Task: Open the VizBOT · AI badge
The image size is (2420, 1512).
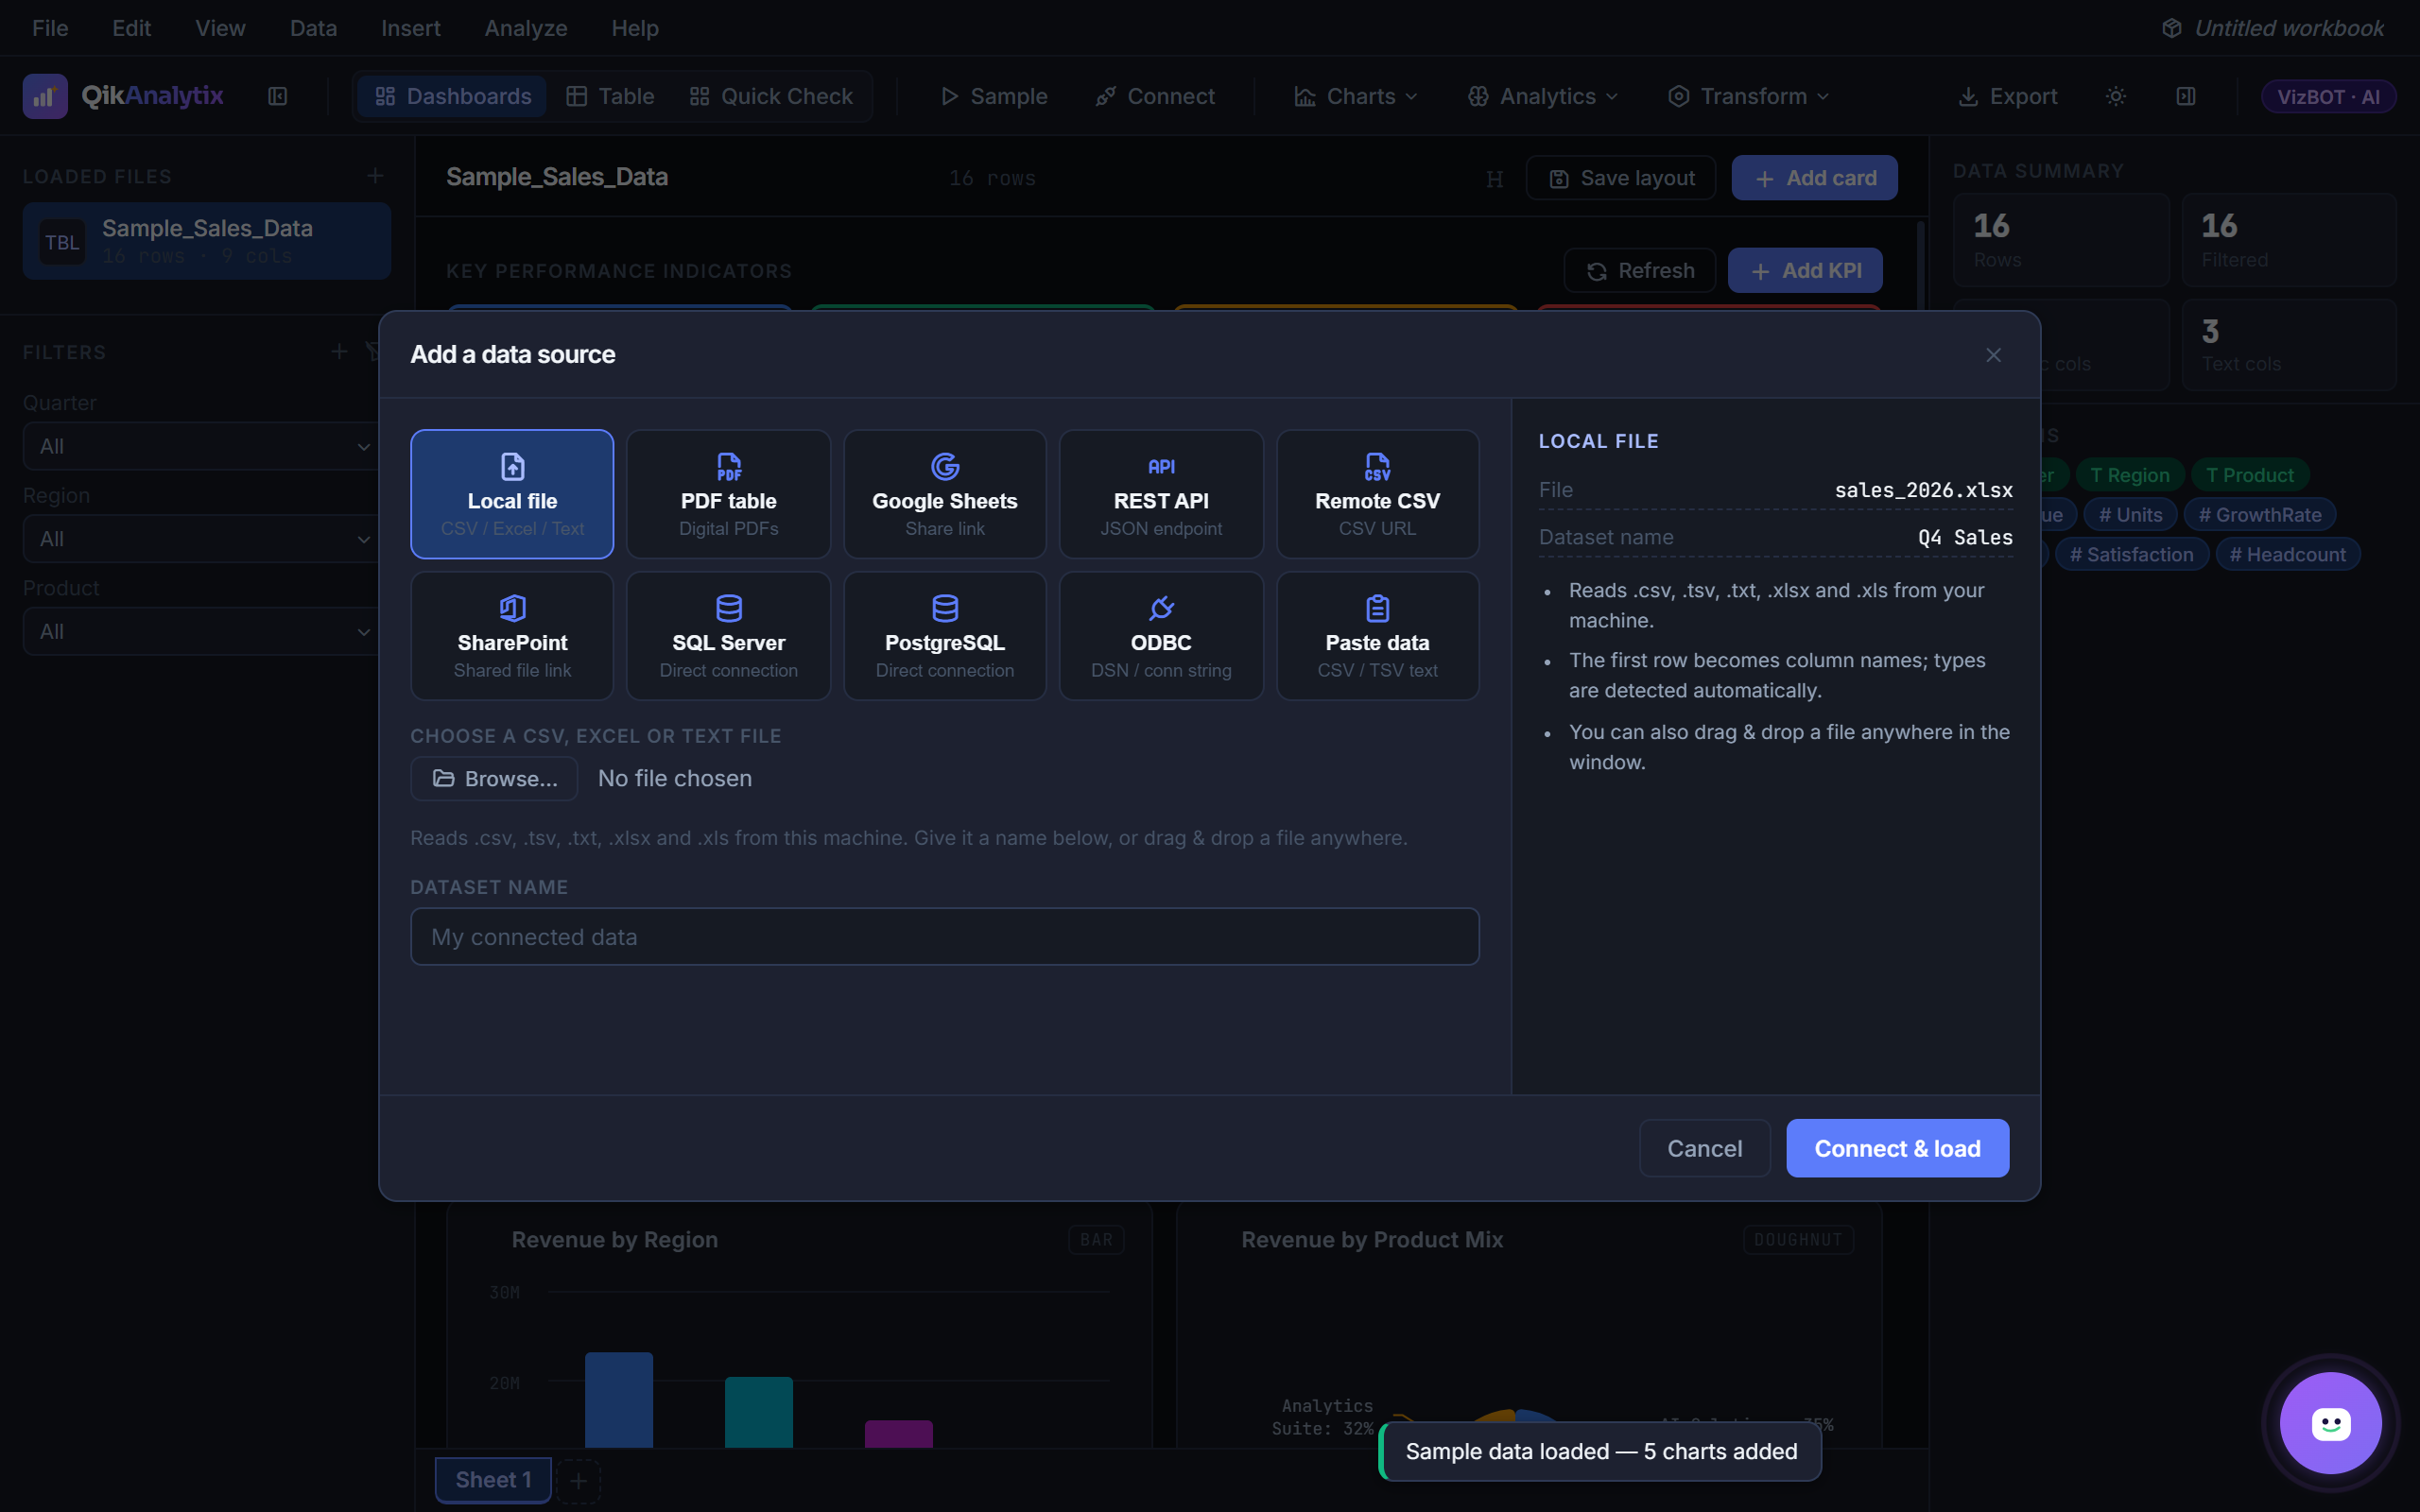Action: pos(2328,96)
